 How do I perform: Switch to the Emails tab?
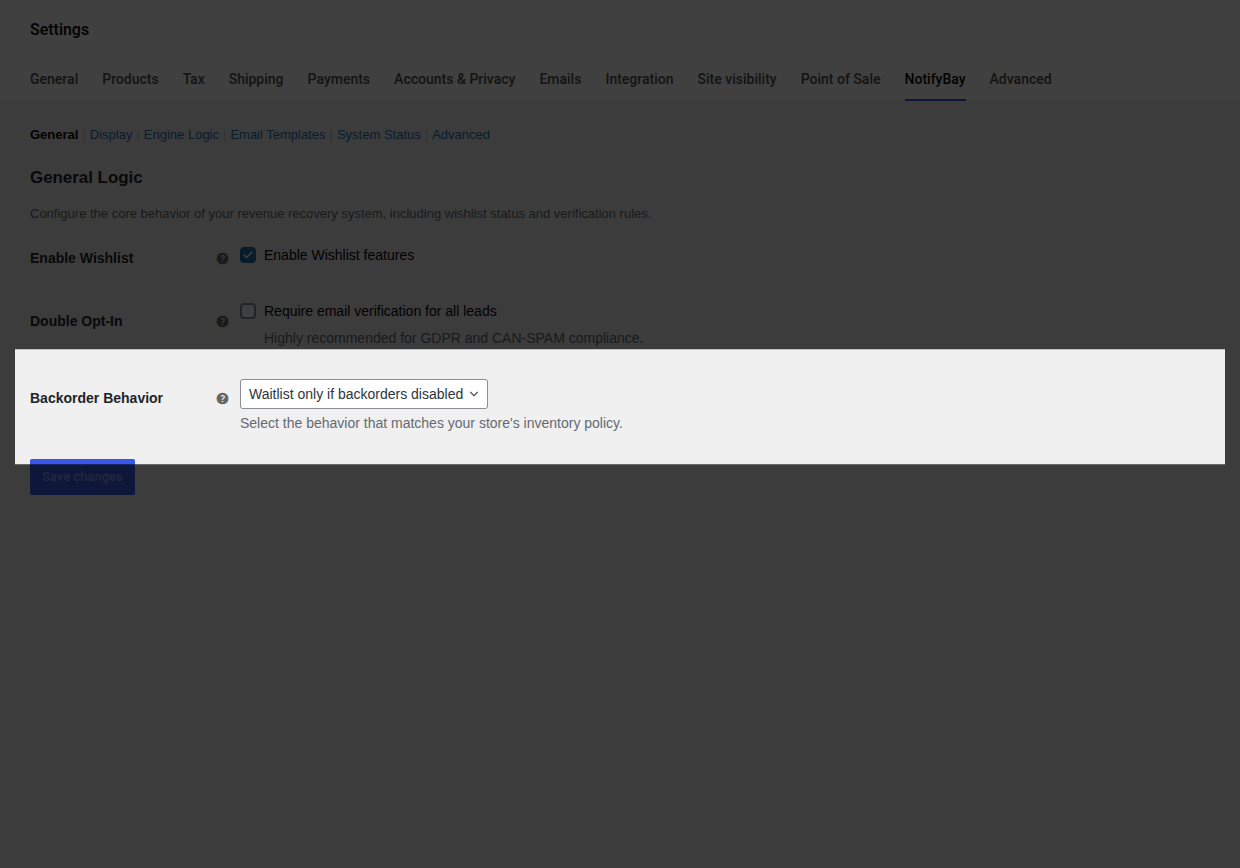point(560,79)
